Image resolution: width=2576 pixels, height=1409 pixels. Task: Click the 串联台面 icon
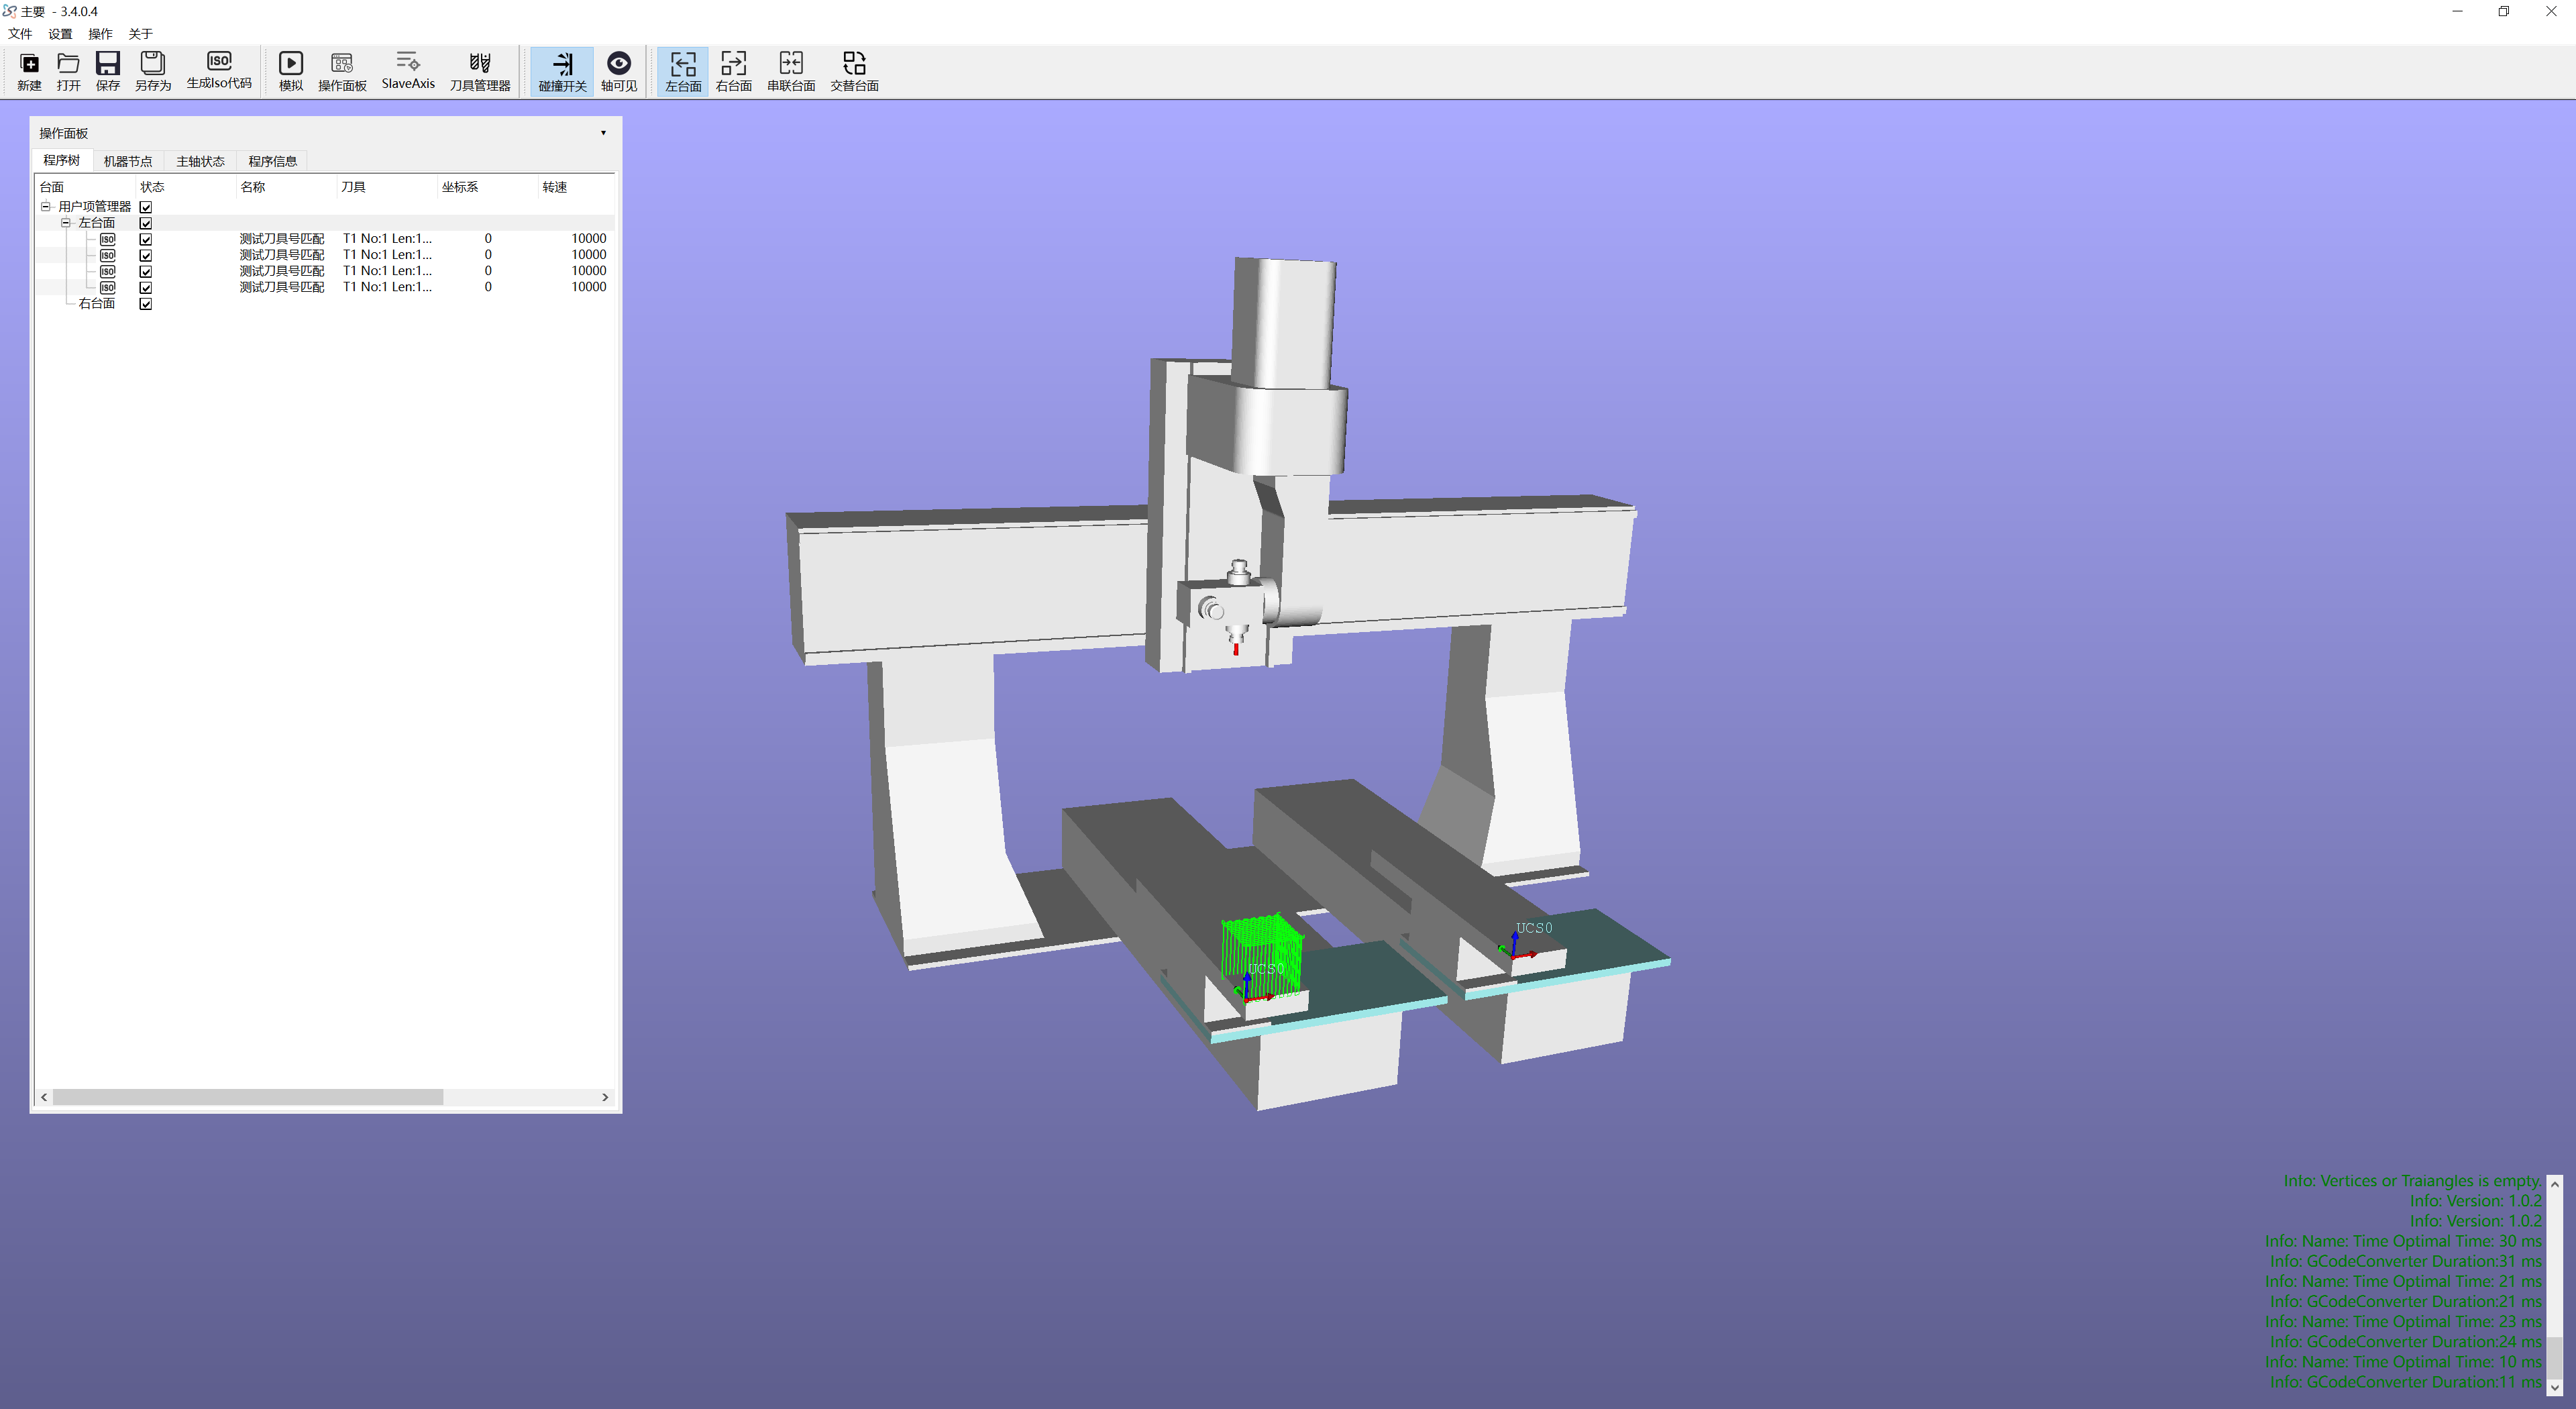790,70
